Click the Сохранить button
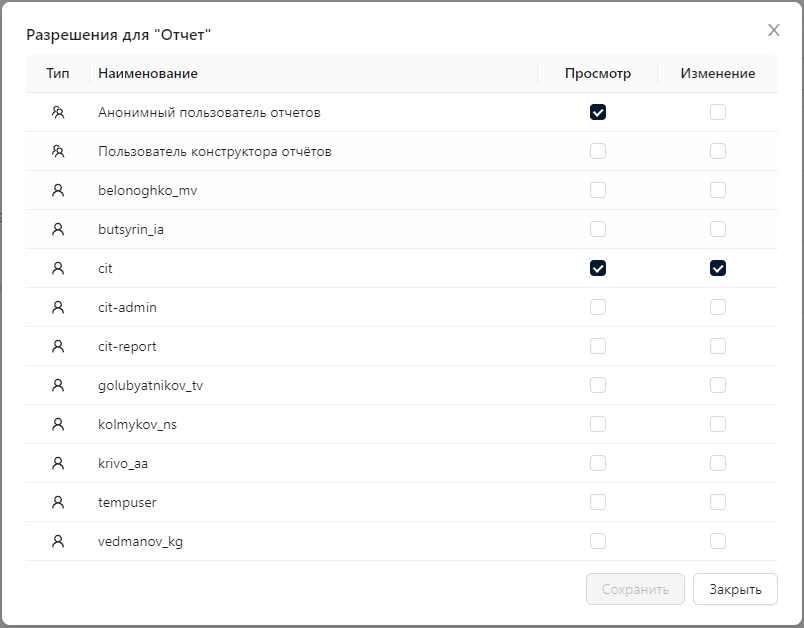Screen dimensions: 804x628 (635, 589)
